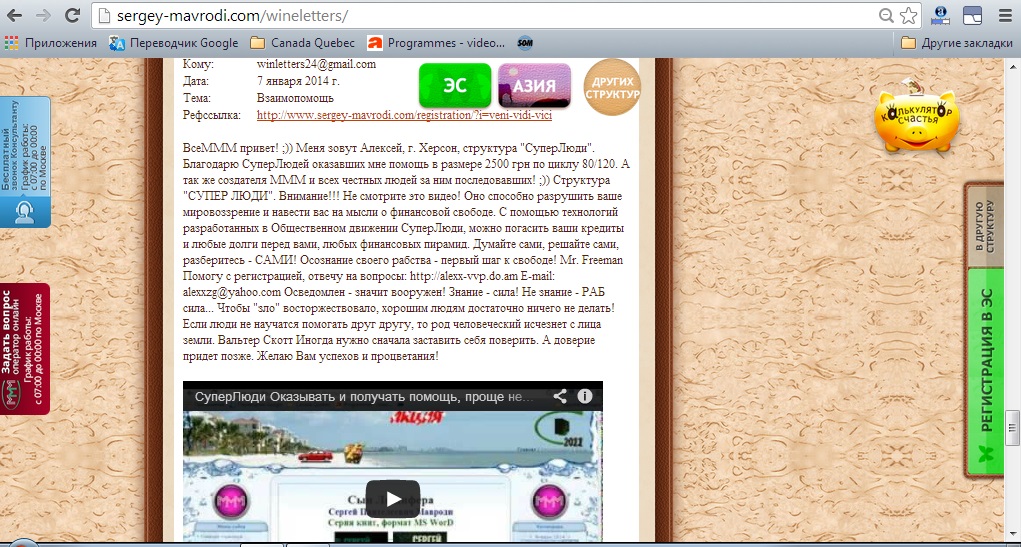Image resolution: width=1021 pixels, height=547 pixels.
Task: Click the Бесплатный звонок консультанту side tab
Action: point(25,161)
